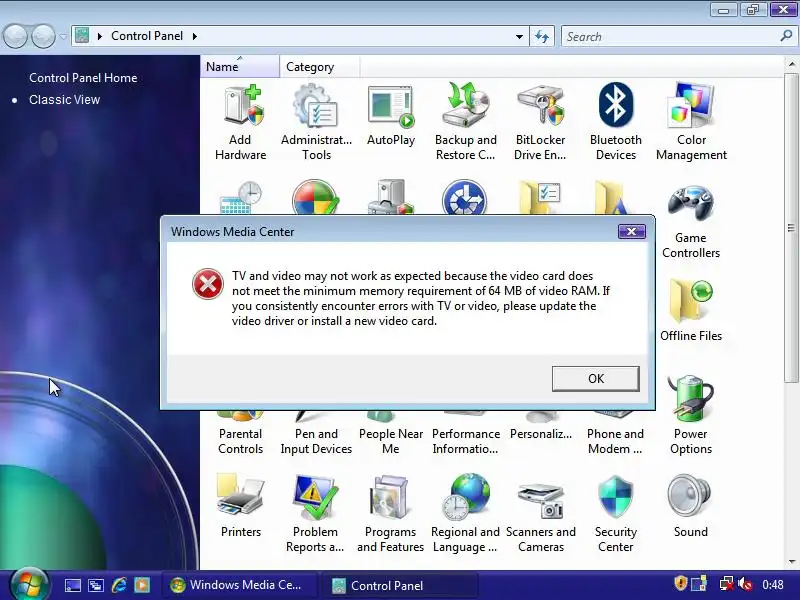Click the taskbar clock 0:48
The image size is (800, 600).
point(772,585)
